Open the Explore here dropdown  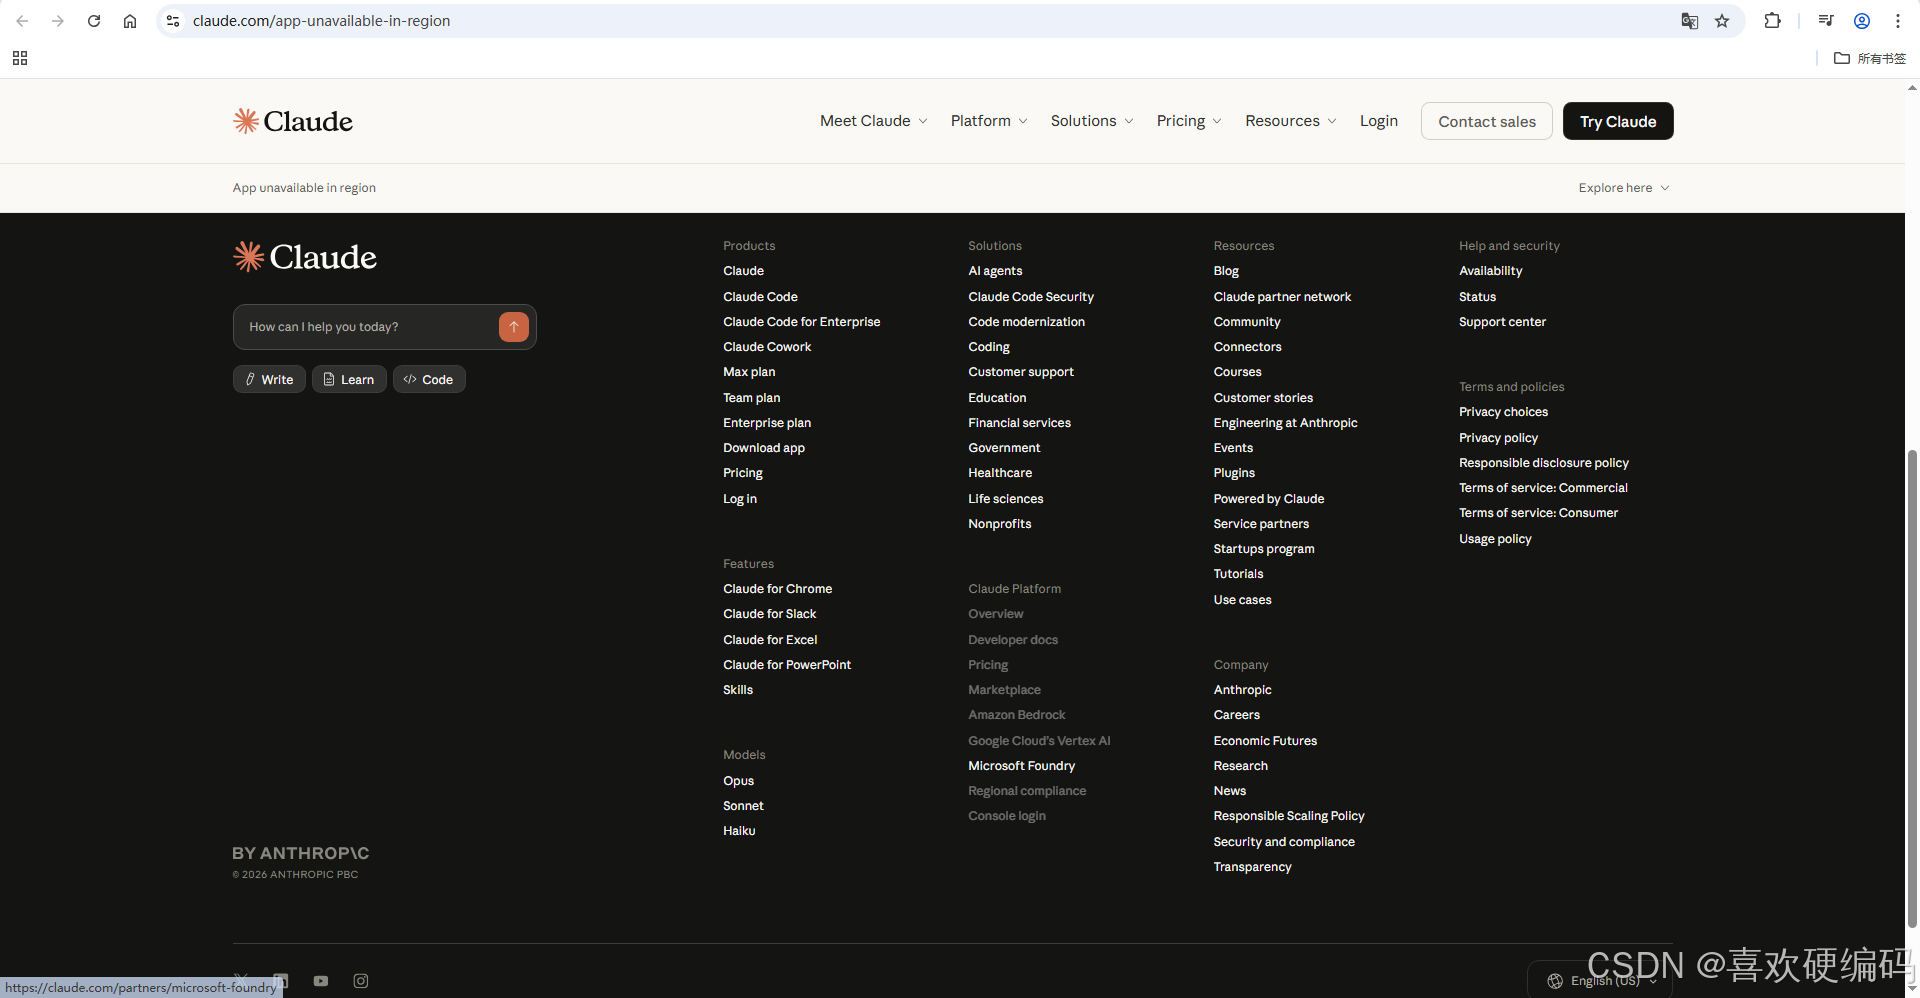tap(1624, 188)
